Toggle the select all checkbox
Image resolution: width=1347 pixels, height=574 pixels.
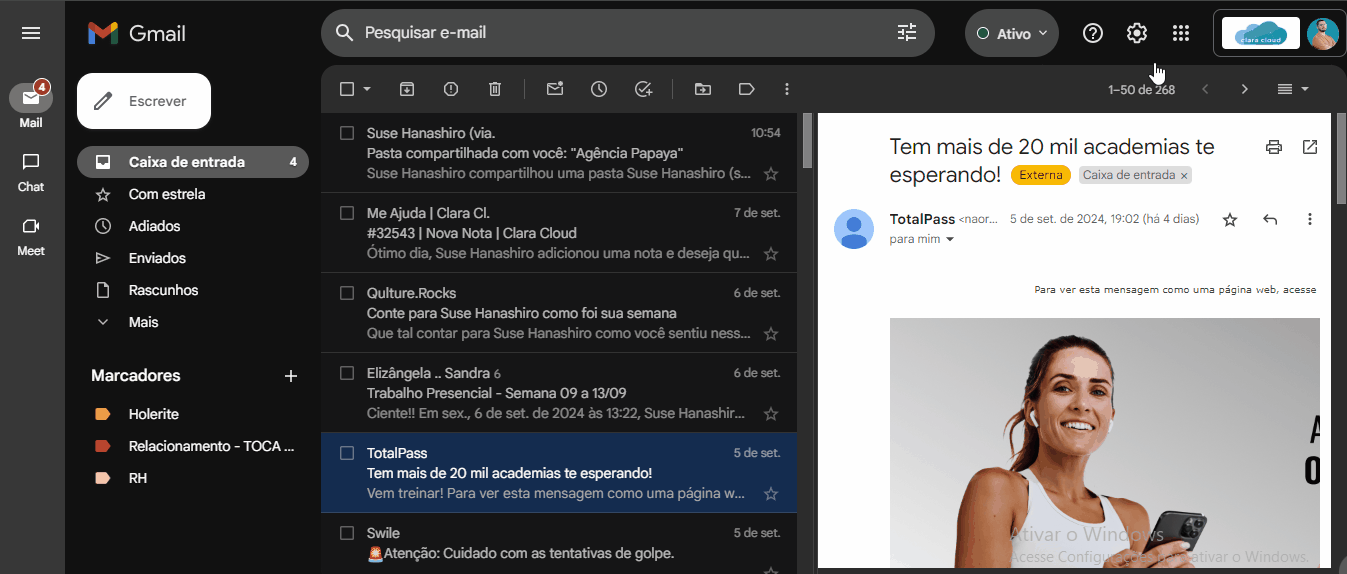(347, 89)
